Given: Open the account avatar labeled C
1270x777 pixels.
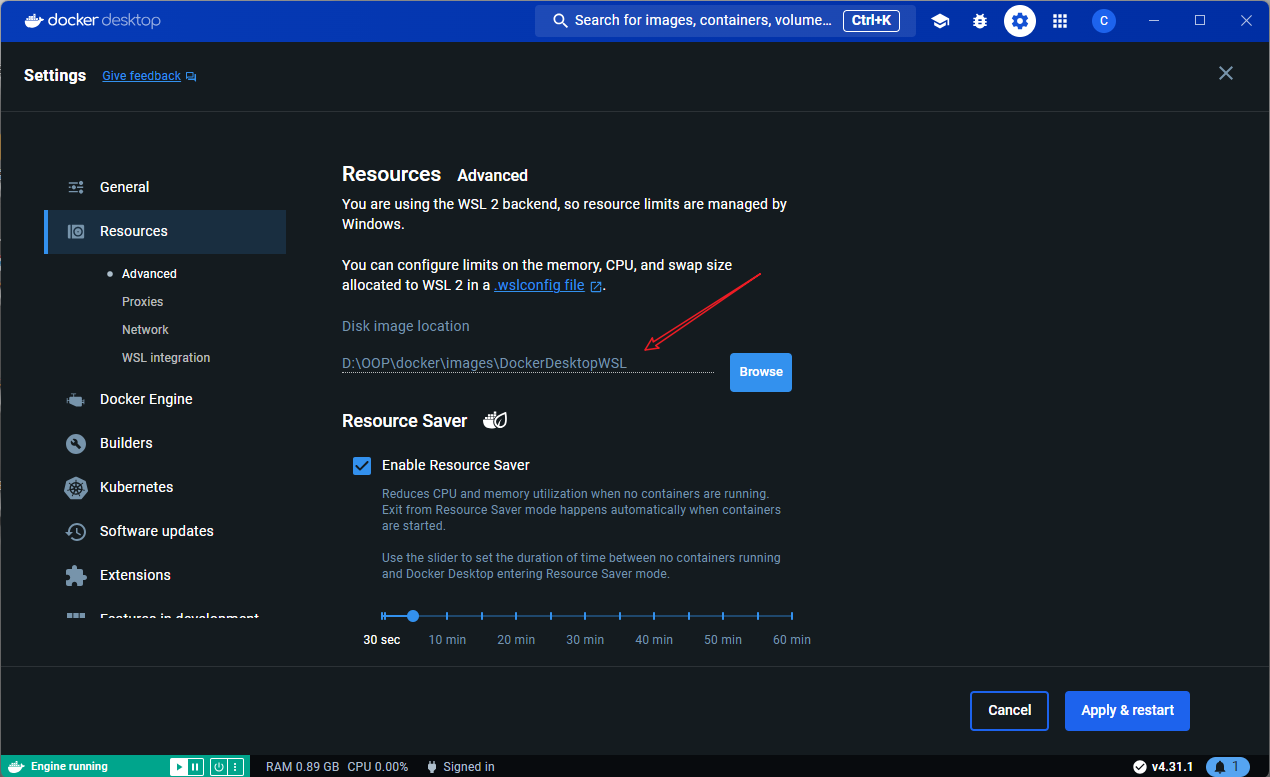Looking at the screenshot, I should click(x=1104, y=21).
